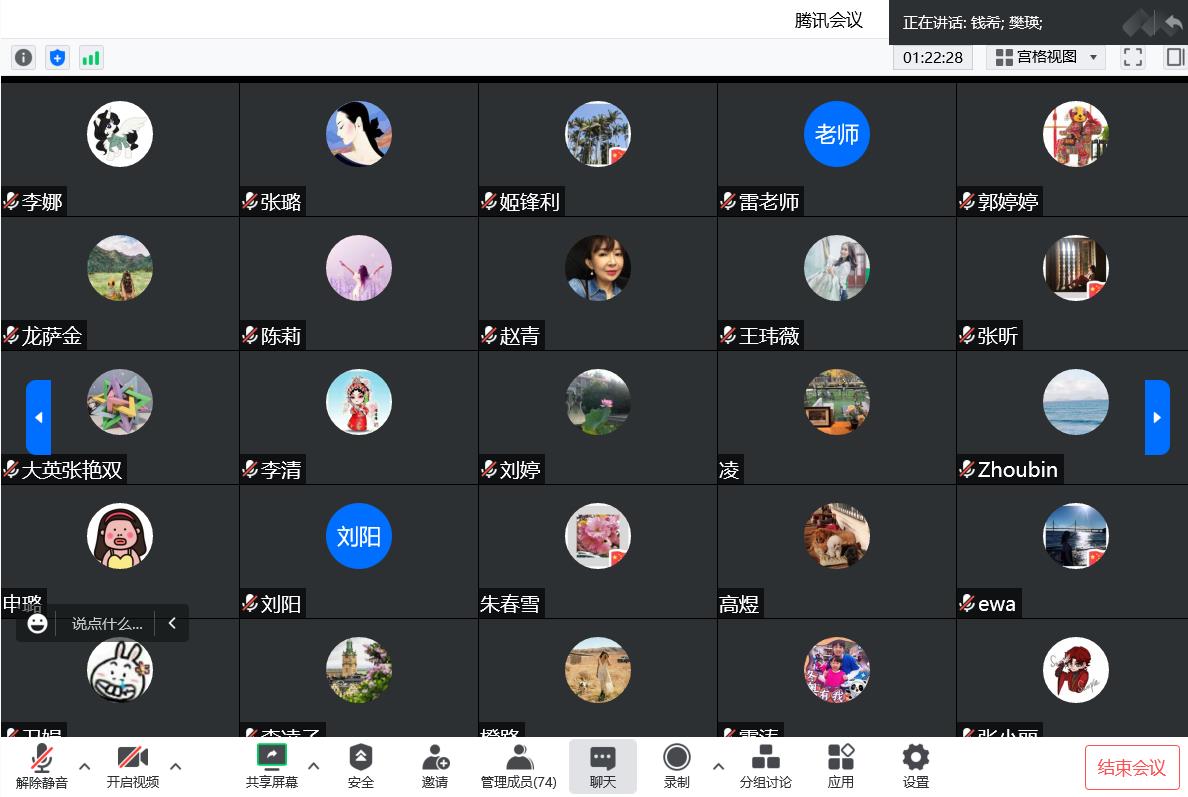
Task: Expand the 宫格视图 layout dropdown
Action: [x=1046, y=58]
